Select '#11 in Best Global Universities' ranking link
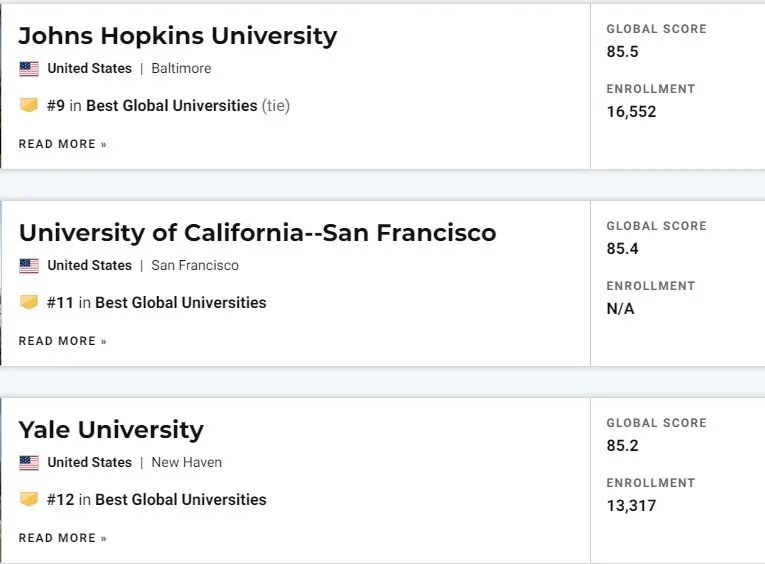This screenshot has height=564, width=765. point(157,302)
